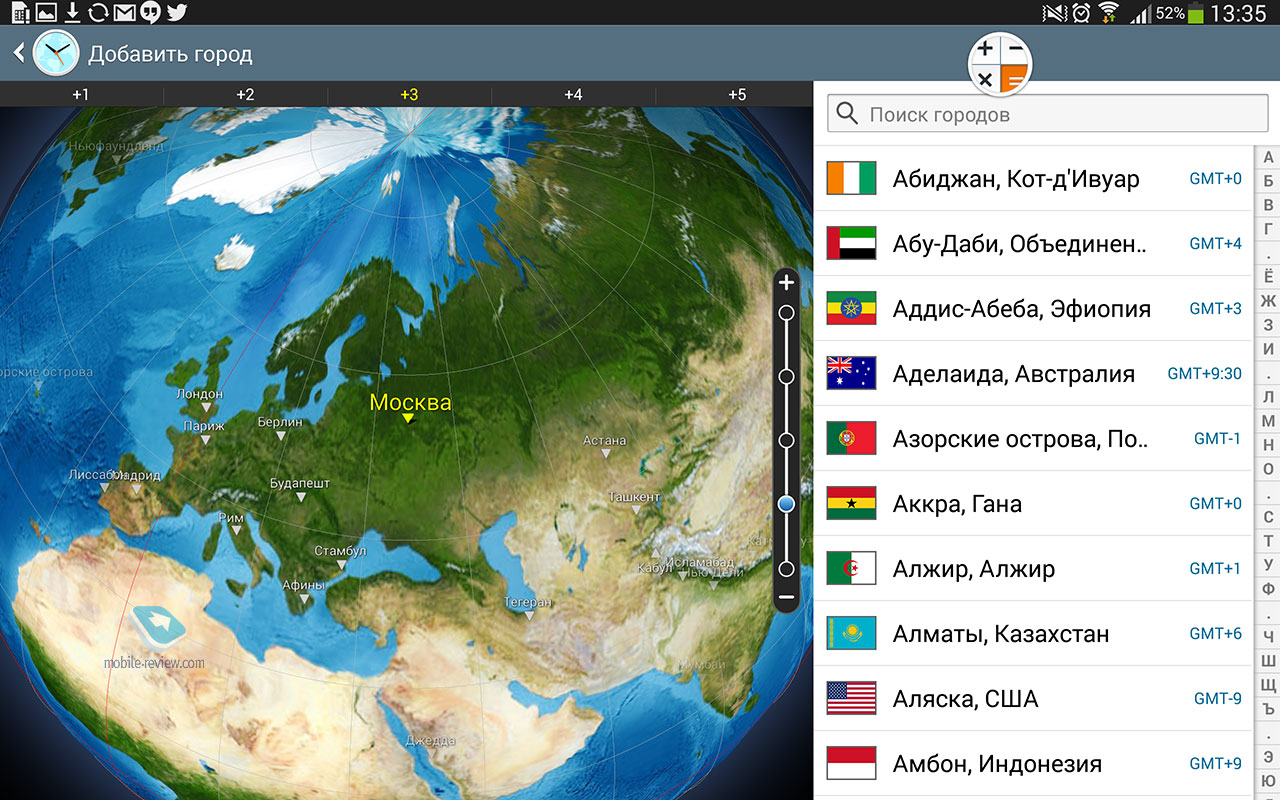The height and width of the screenshot is (800, 1280).
Task: Select the highlighted +3 time zone header
Action: [x=409, y=94]
